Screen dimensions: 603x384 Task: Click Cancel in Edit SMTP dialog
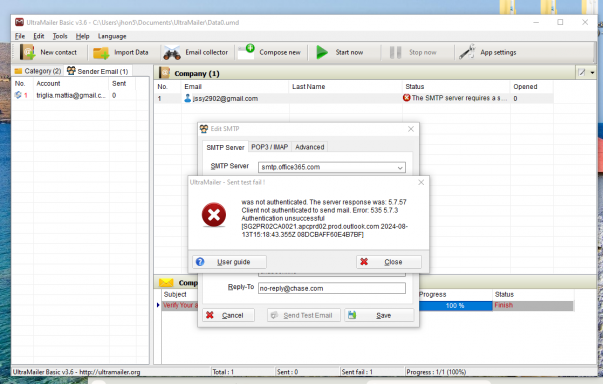click(x=228, y=315)
